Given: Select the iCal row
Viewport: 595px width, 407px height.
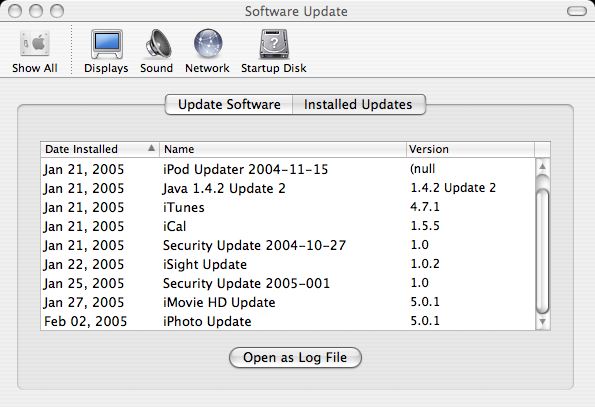Looking at the screenshot, I should point(288,226).
